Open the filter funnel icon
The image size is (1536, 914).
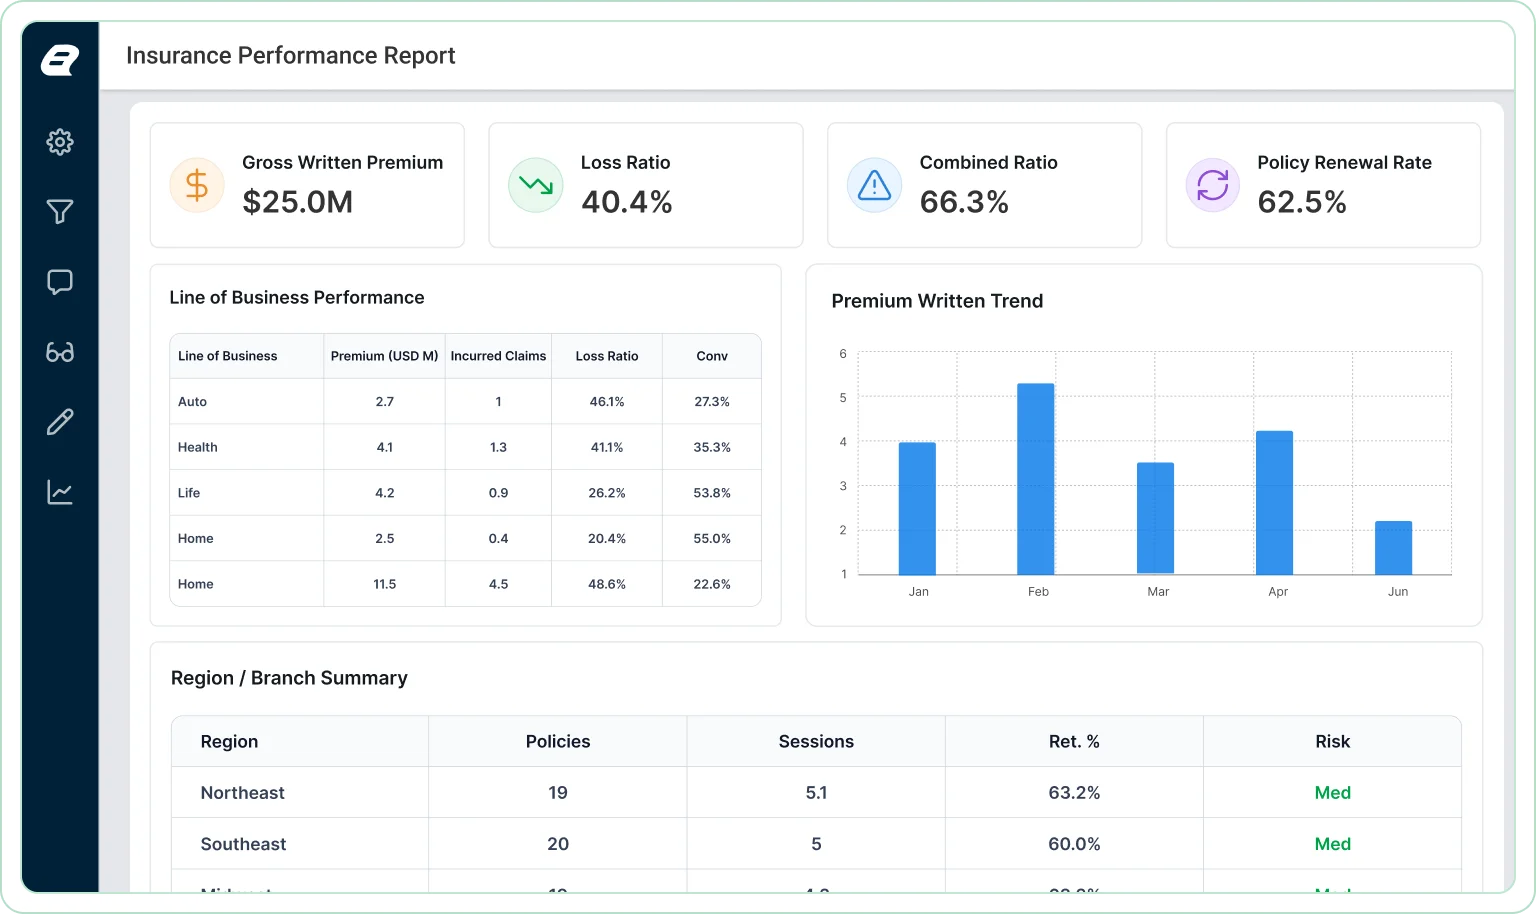[60, 212]
